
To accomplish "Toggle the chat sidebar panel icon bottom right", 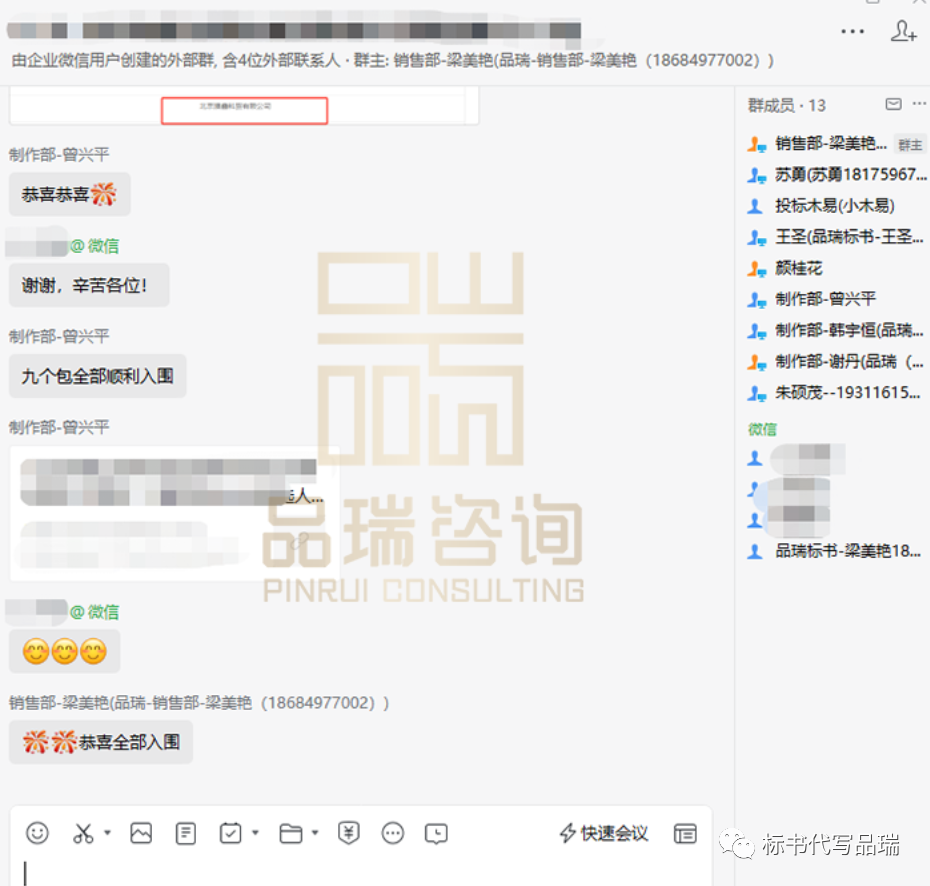I will (x=685, y=832).
